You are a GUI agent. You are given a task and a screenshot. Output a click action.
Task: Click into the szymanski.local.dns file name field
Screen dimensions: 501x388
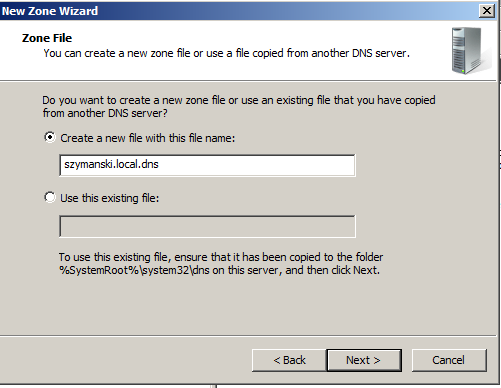point(207,165)
